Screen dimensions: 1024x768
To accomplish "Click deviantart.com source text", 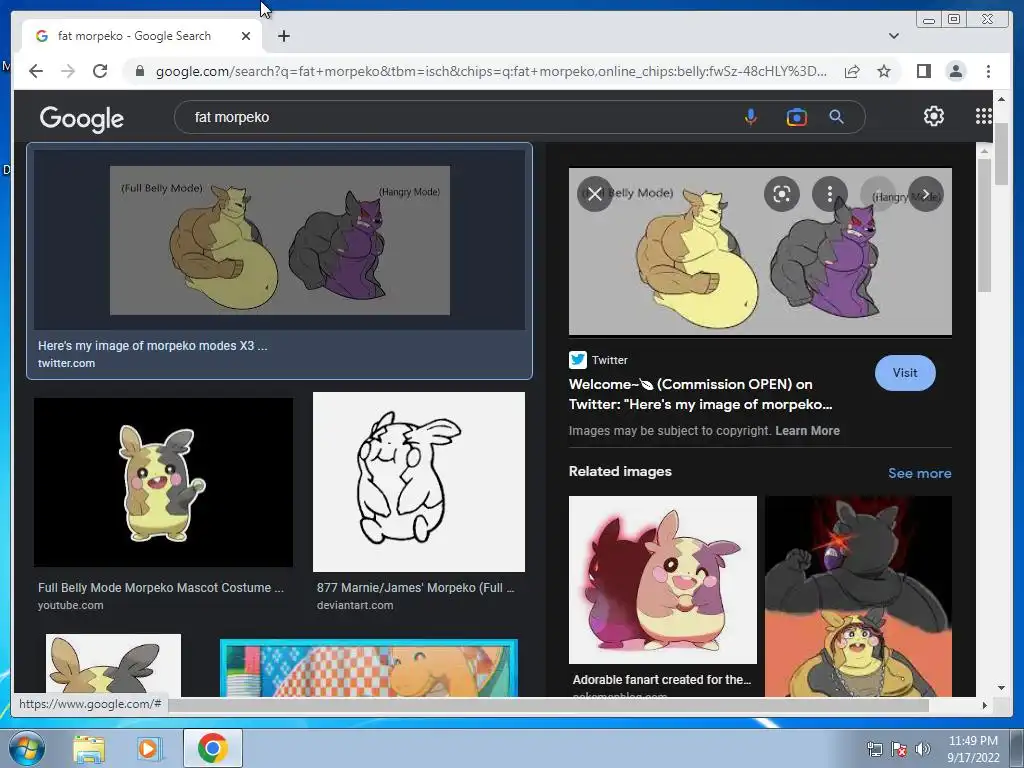I will pos(355,605).
